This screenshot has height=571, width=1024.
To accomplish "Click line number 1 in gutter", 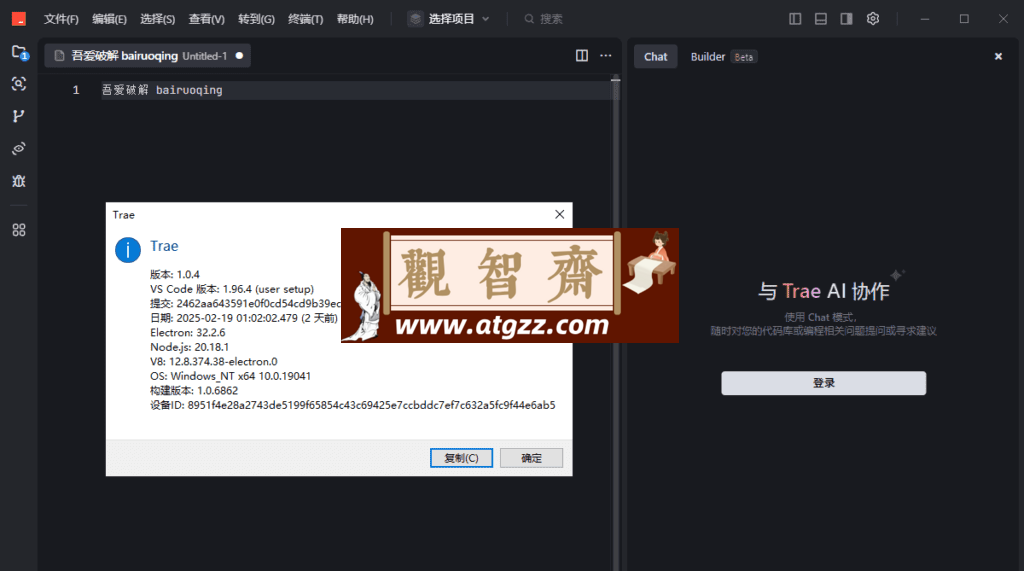I will point(76,90).
